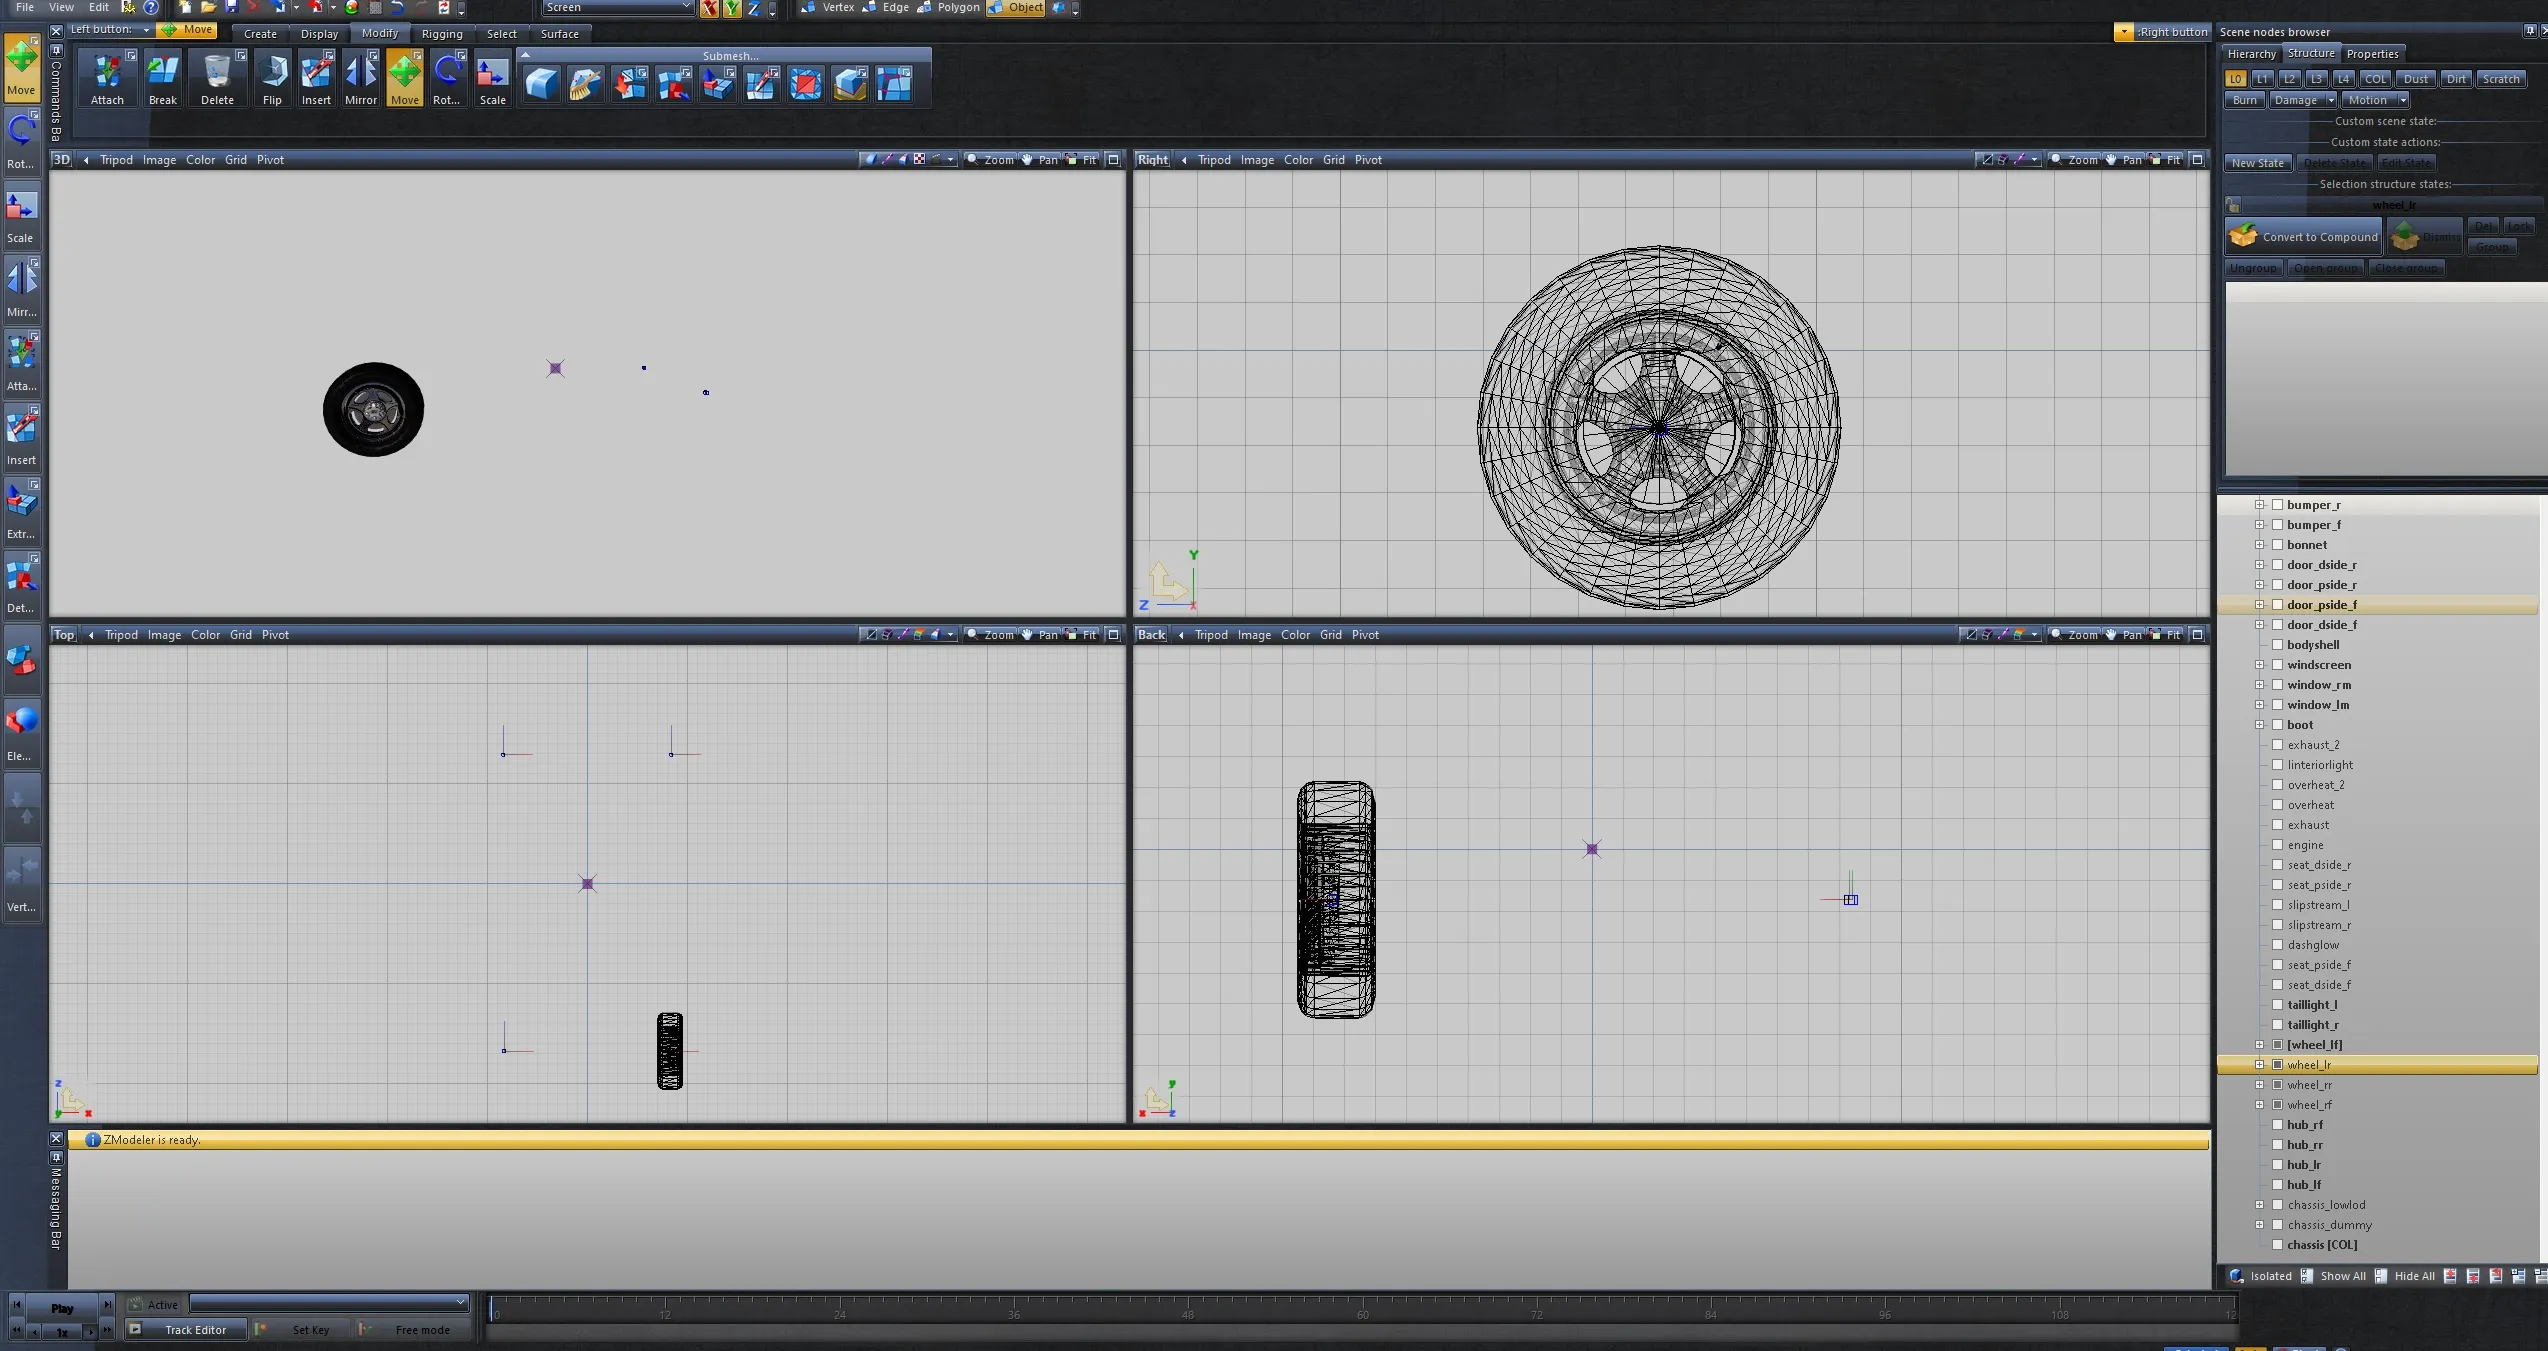Open the Properties tab in scene browser
2548x1351 pixels.
(x=2372, y=54)
